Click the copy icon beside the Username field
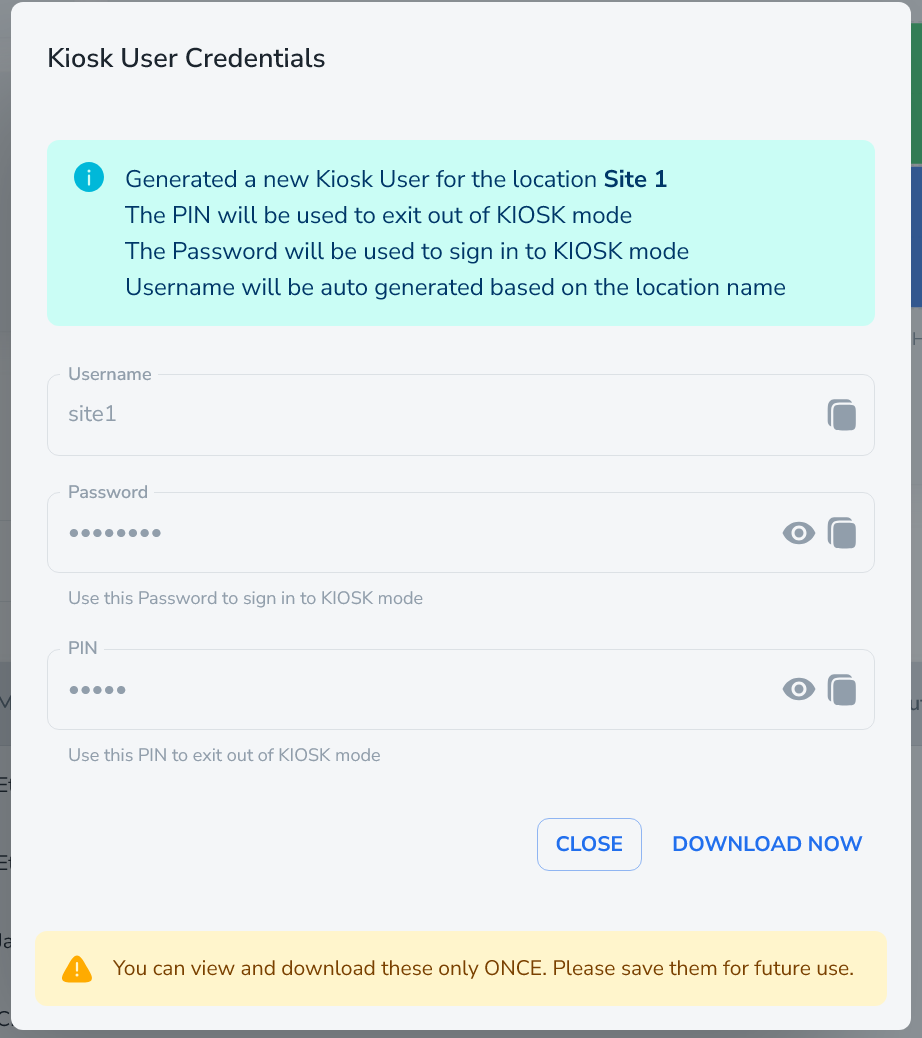Image resolution: width=922 pixels, height=1038 pixels. coord(842,414)
